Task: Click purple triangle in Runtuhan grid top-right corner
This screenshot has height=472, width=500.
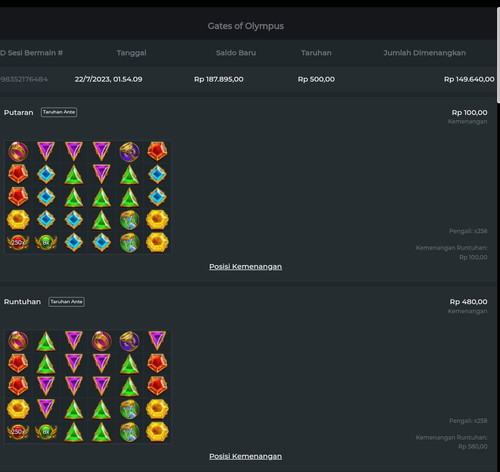Action: click(157, 341)
